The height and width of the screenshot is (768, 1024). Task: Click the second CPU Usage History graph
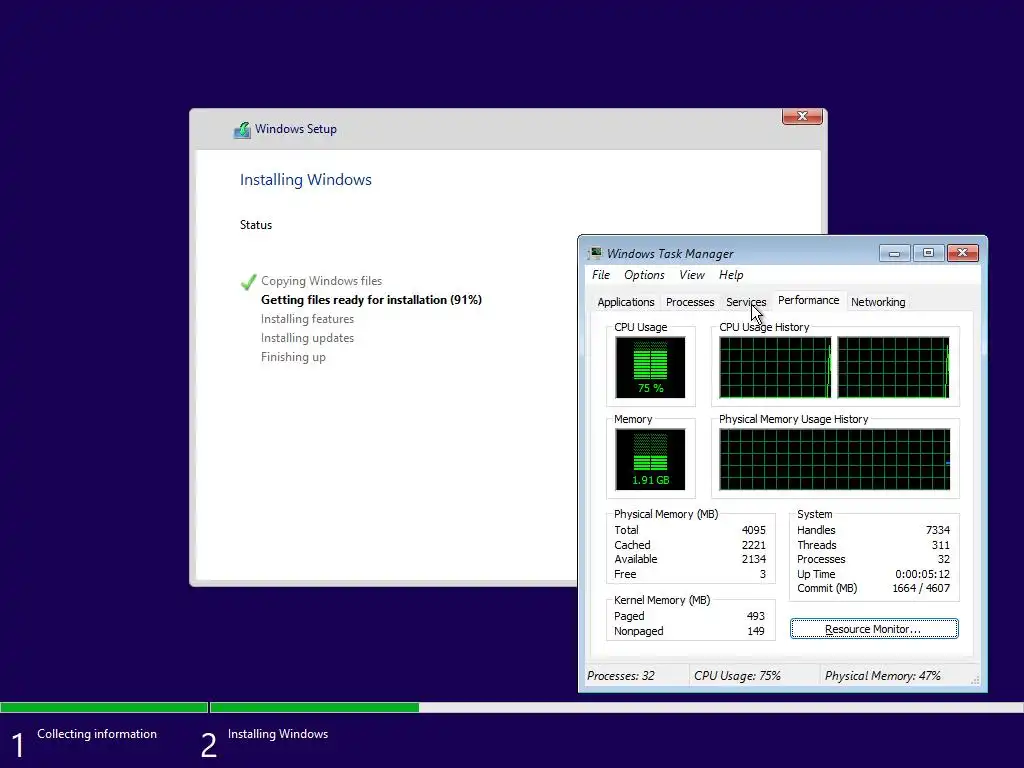893,367
